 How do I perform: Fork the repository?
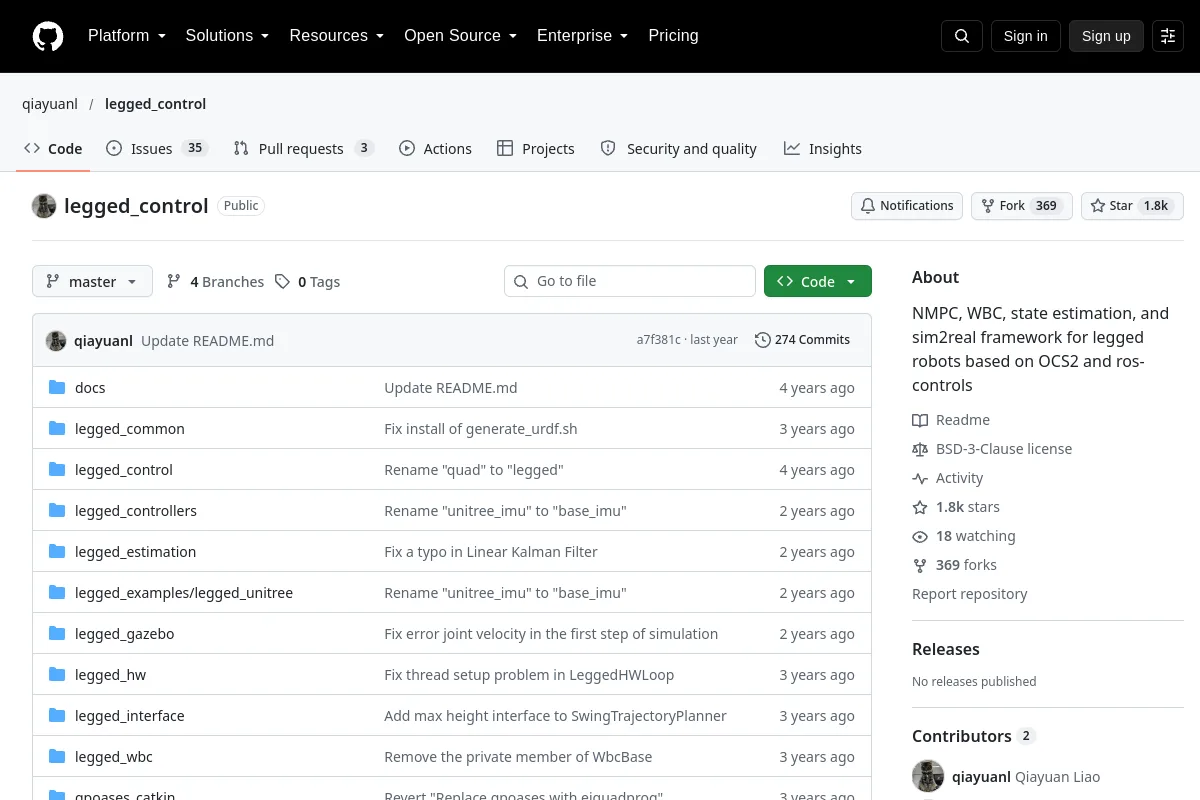[x=1022, y=206]
